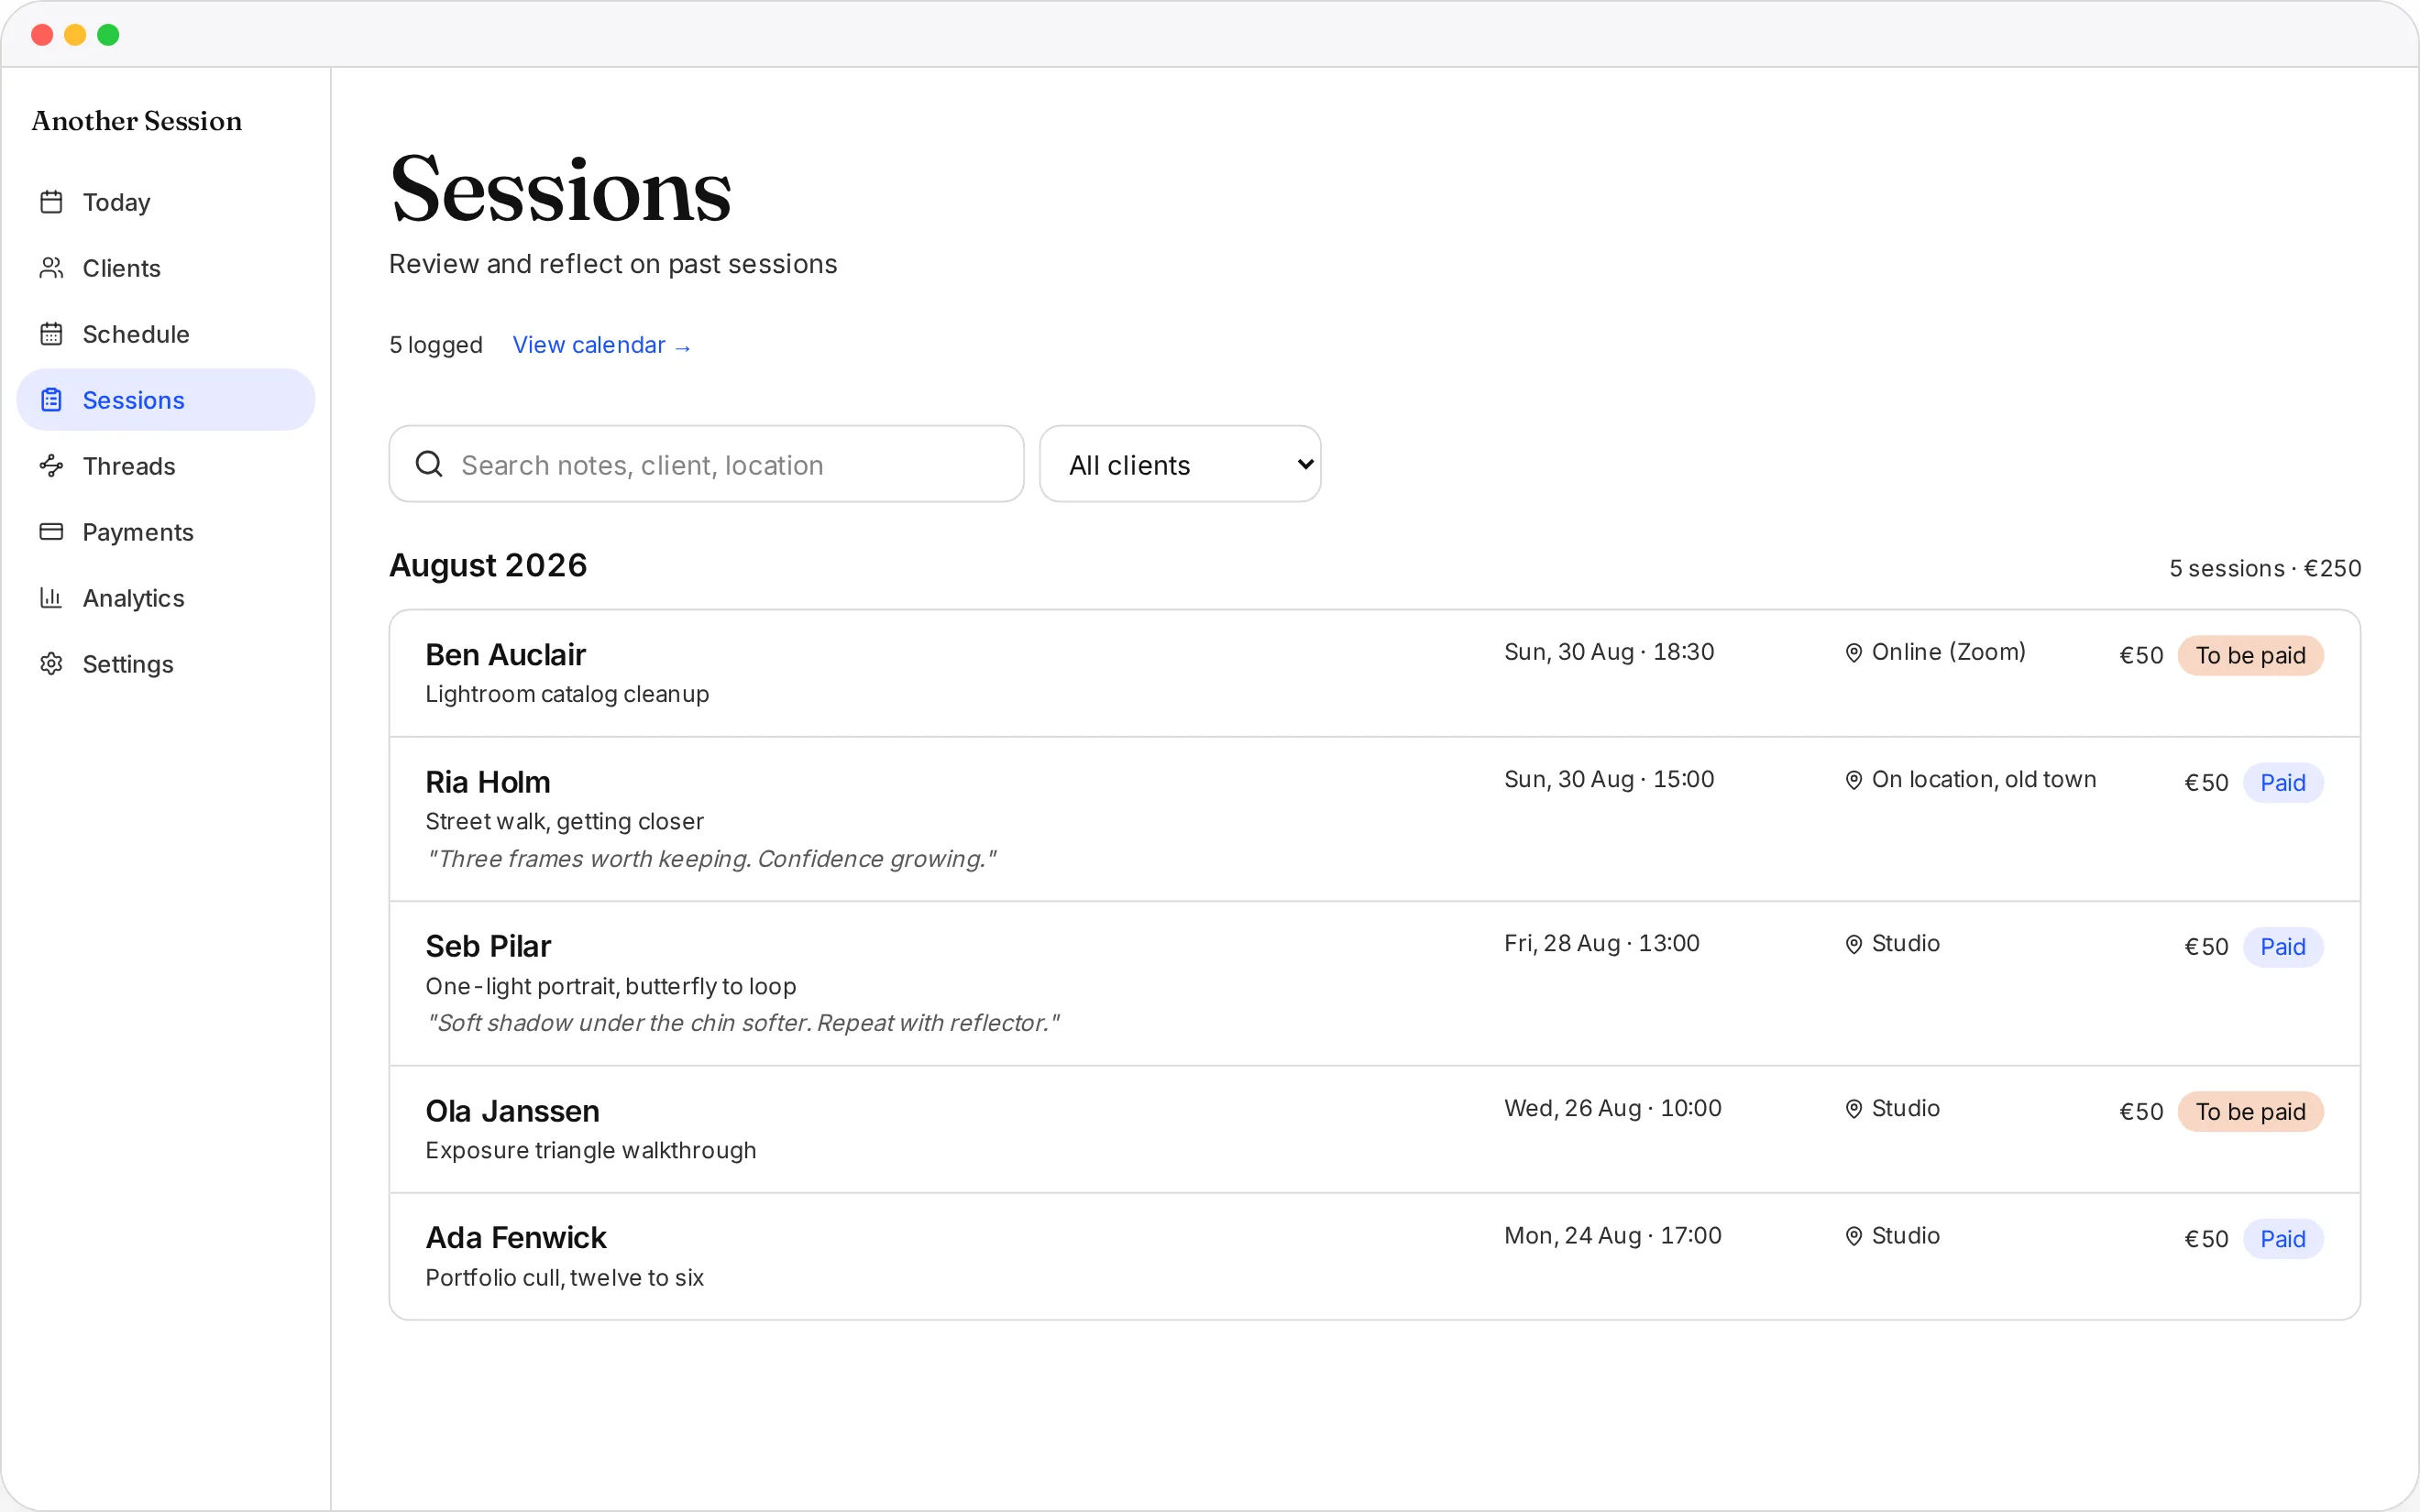Click the €50 amount in Ola Janssen row
The width and height of the screenshot is (2420, 1512).
tap(2141, 1112)
